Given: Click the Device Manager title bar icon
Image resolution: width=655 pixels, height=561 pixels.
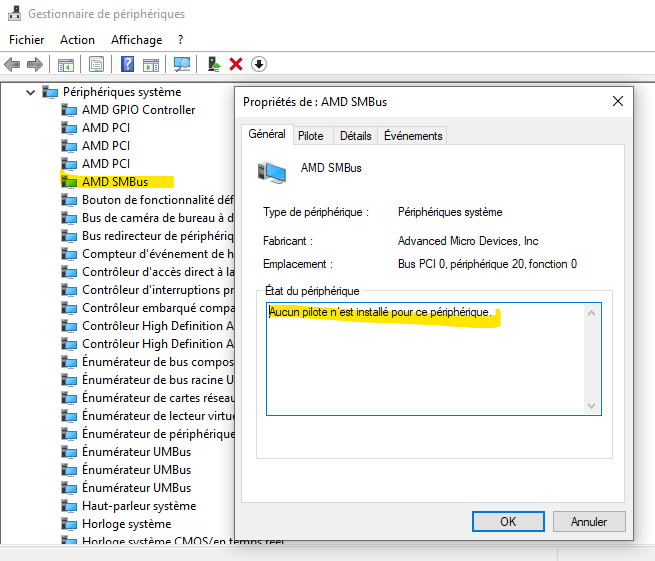Looking at the screenshot, I should pos(15,13).
